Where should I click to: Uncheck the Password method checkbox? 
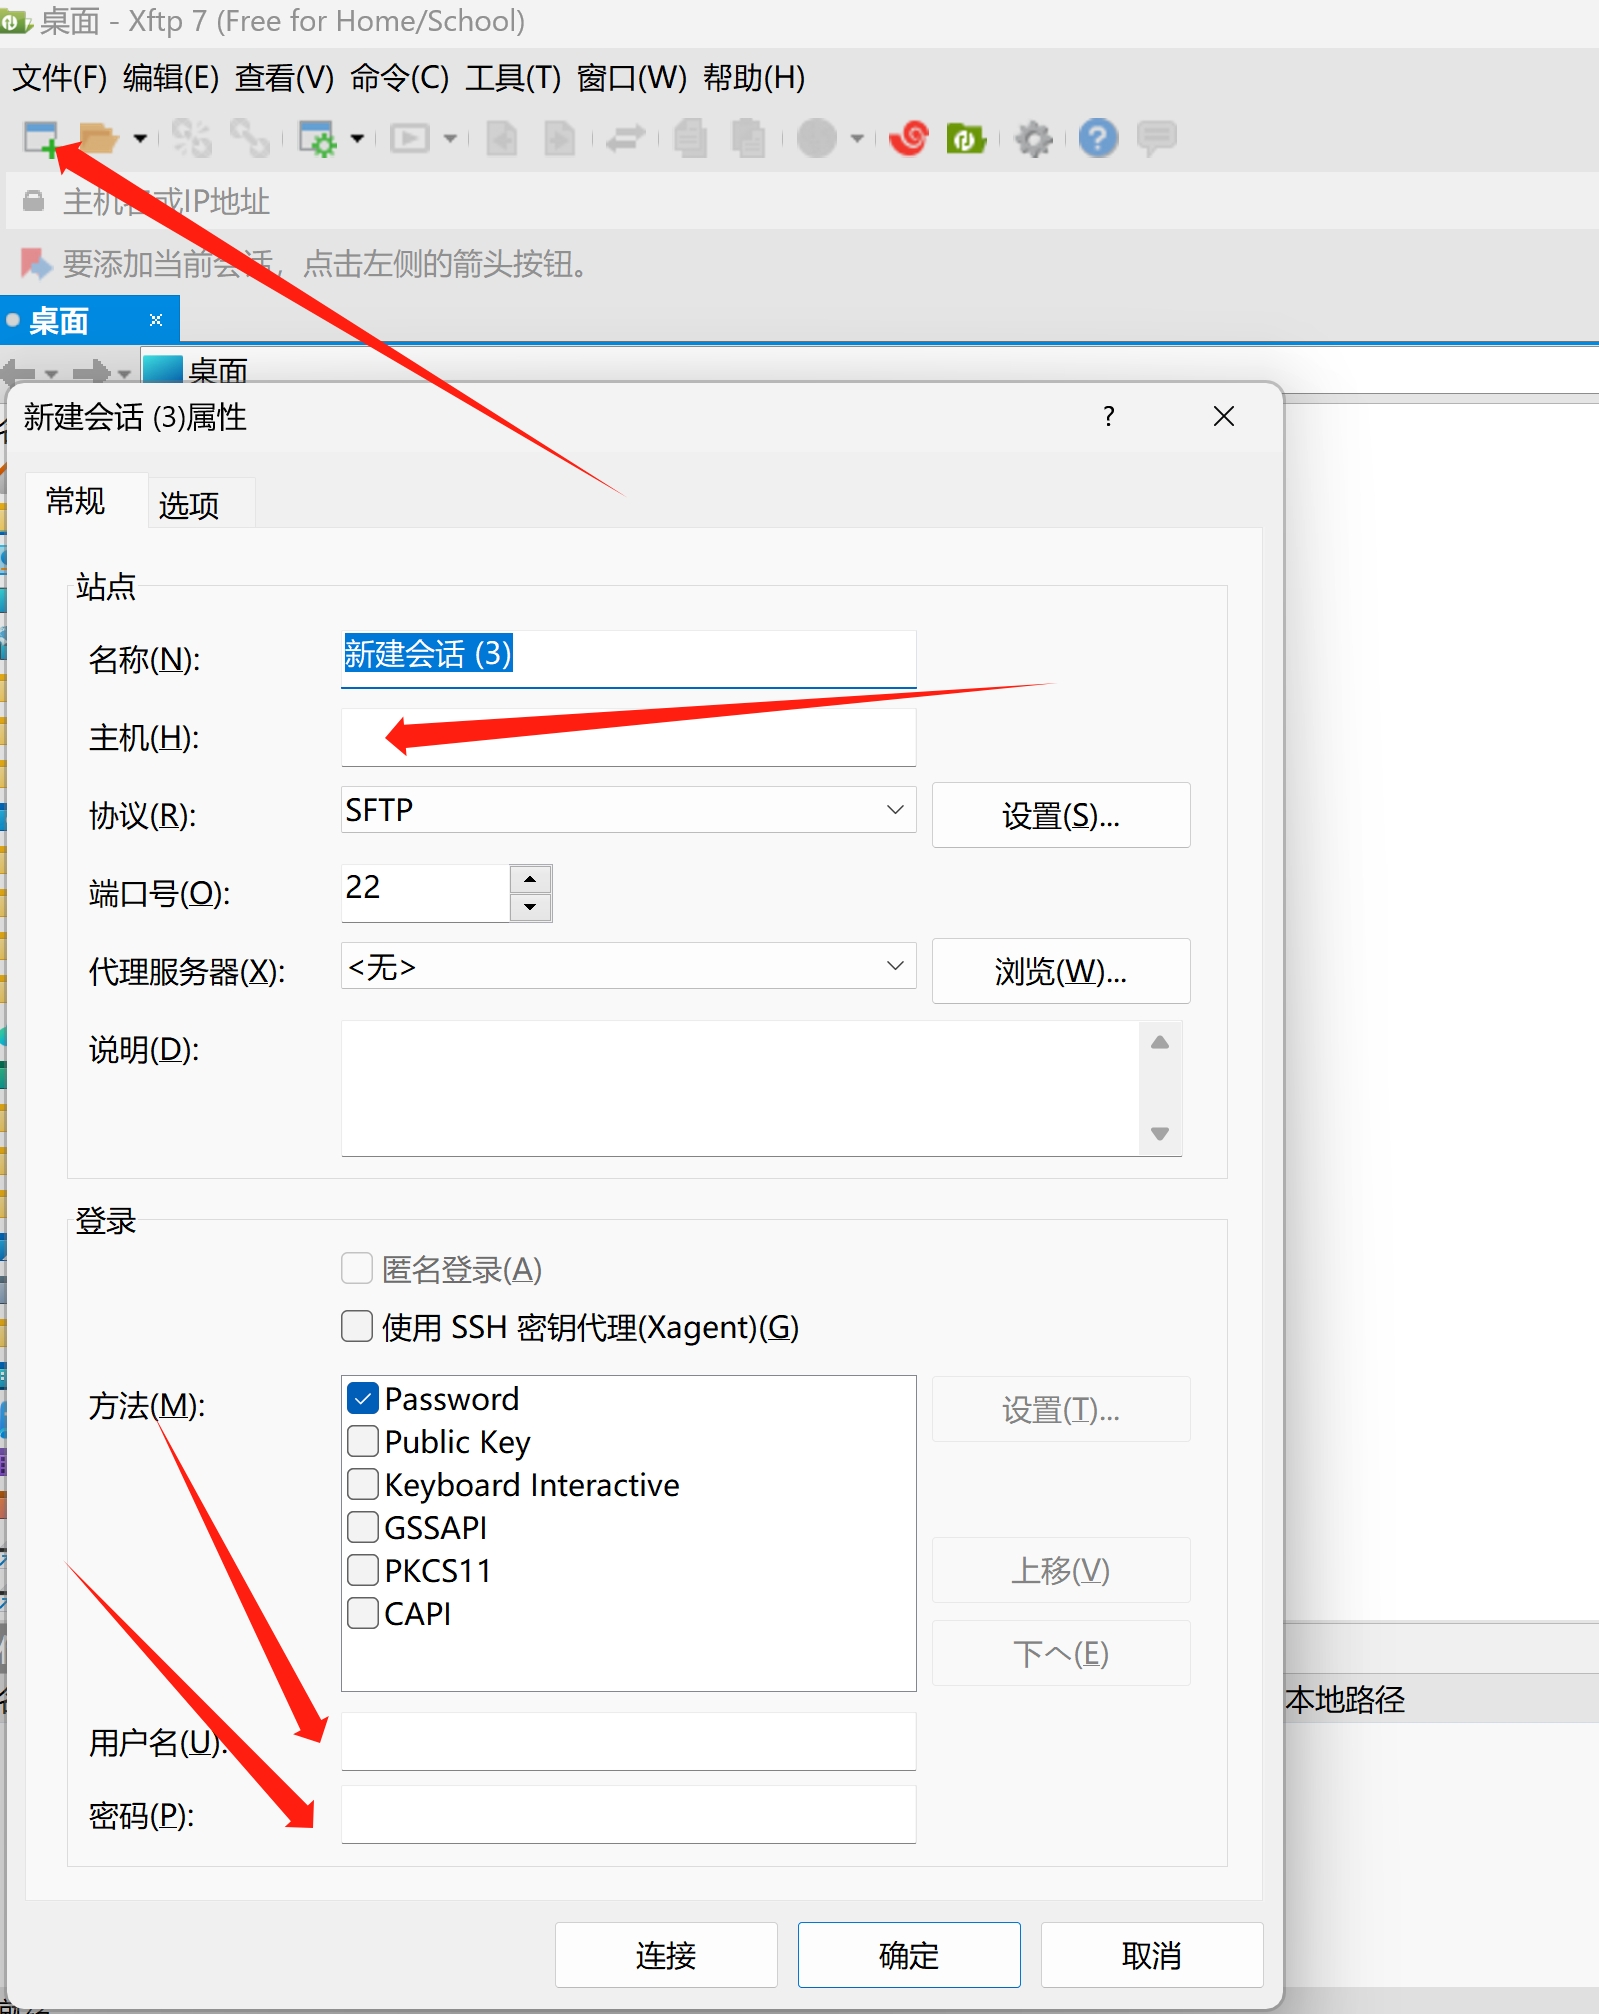(x=363, y=1398)
